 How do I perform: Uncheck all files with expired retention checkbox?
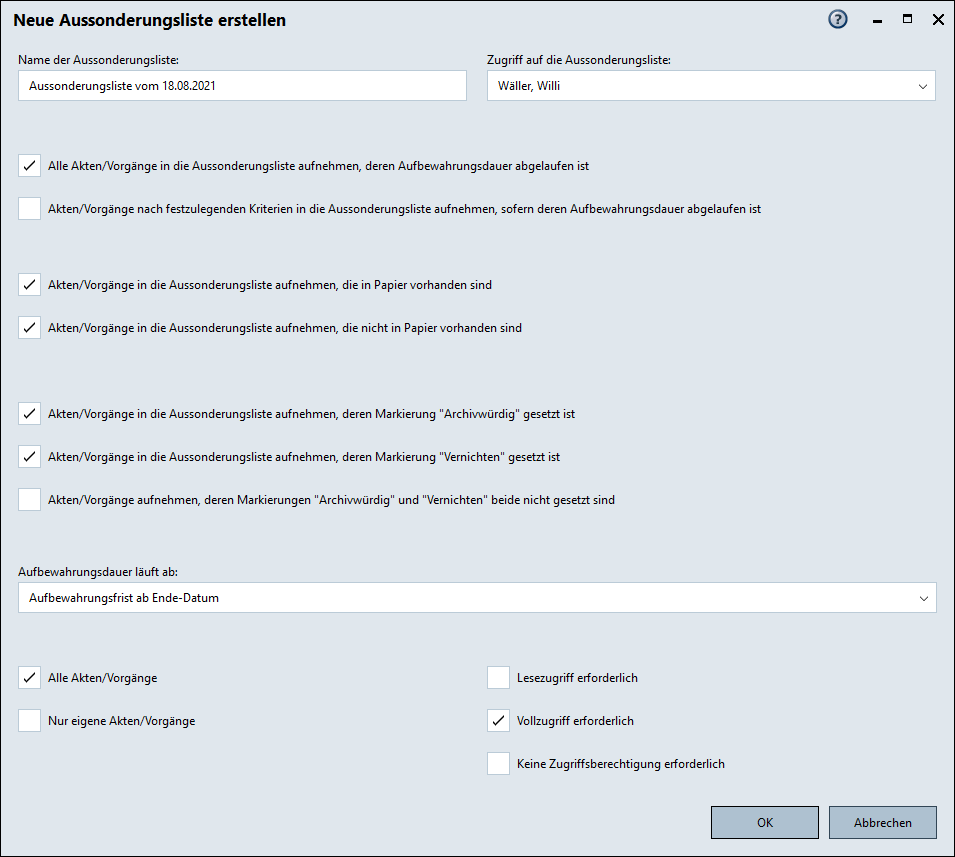(30, 166)
